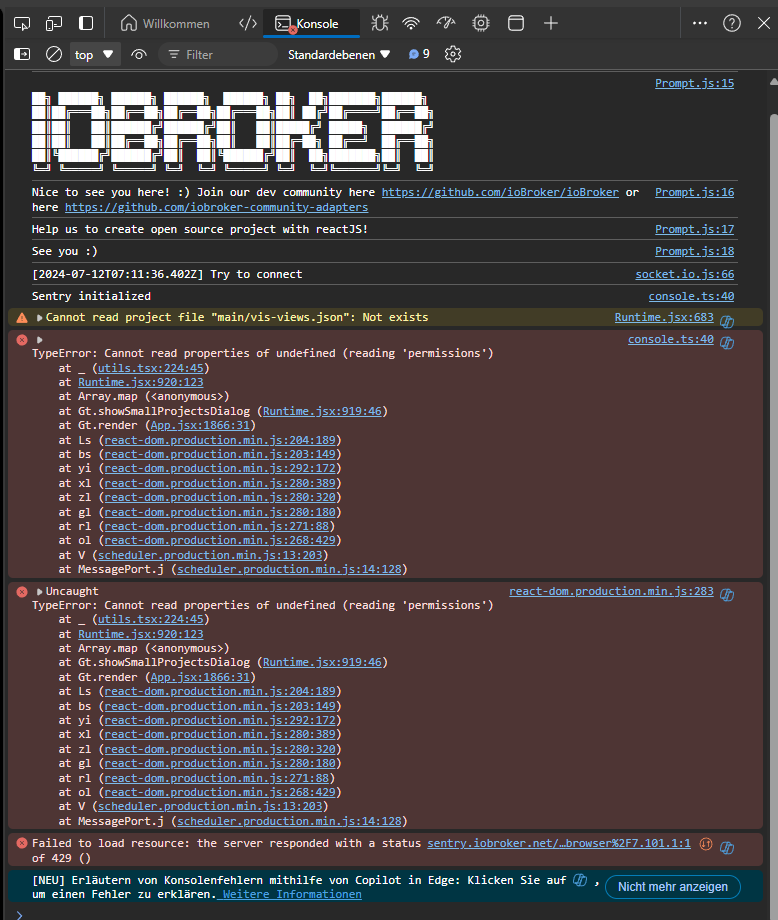Viewport: 778px width, 920px height.
Task: Open the iobroker-community-adapters GitHub link
Action: tap(216, 207)
